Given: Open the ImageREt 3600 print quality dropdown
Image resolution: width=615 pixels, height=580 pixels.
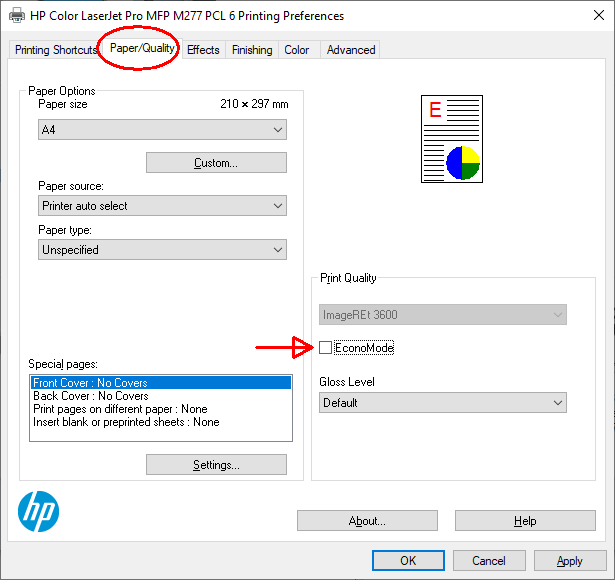Looking at the screenshot, I should pos(443,315).
